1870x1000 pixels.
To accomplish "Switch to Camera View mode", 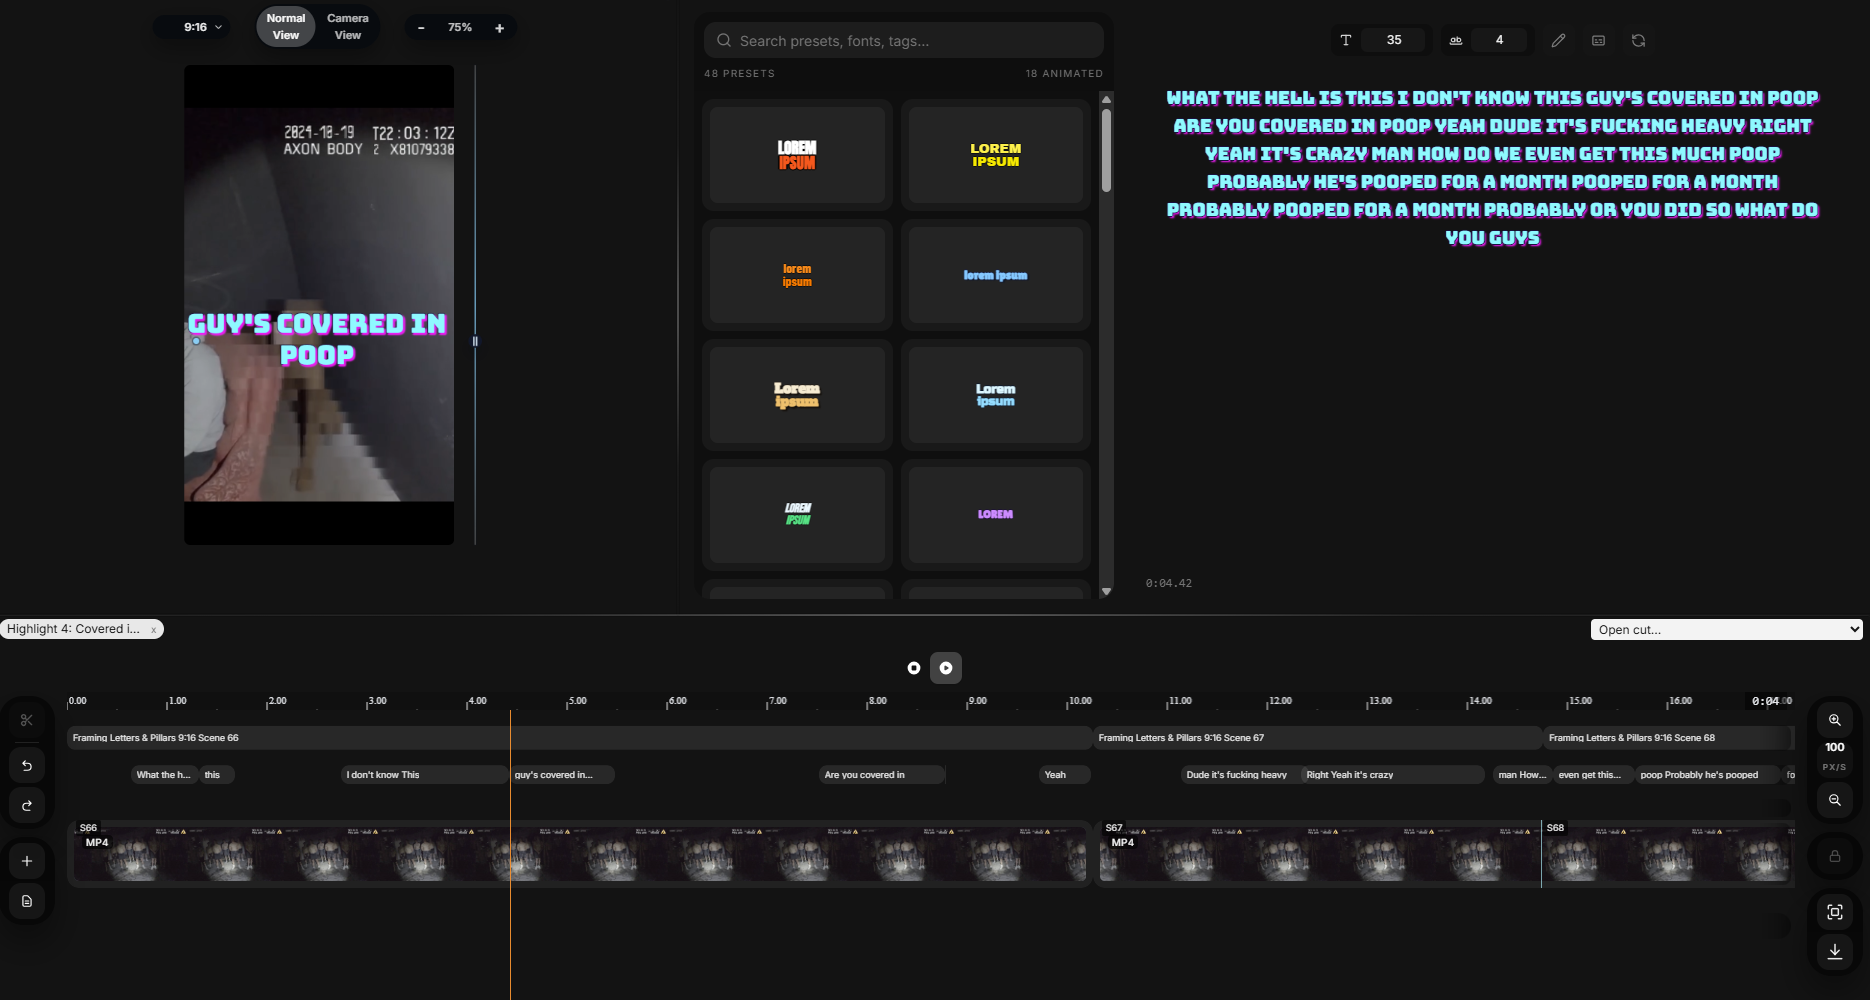I will tap(348, 27).
